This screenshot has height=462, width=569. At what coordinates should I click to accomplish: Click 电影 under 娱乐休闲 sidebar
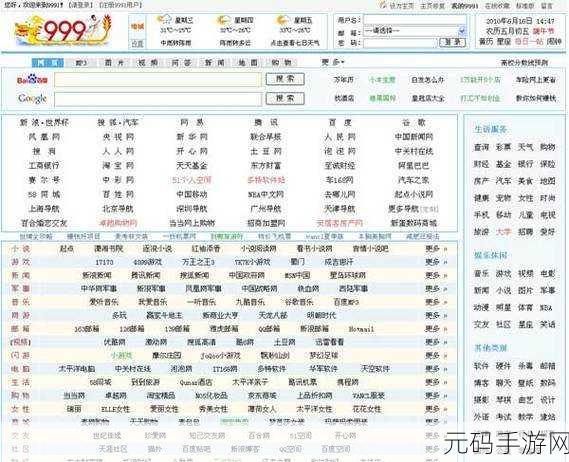point(548,274)
